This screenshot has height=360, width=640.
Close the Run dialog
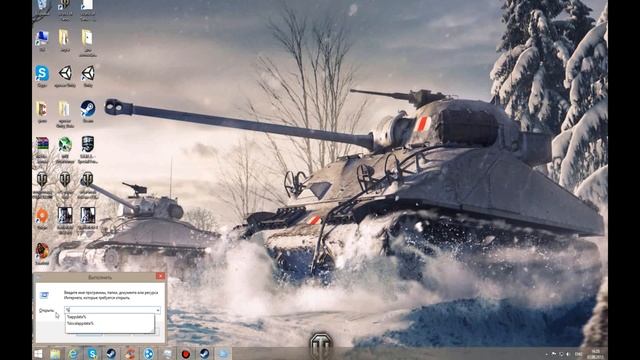coord(160,276)
